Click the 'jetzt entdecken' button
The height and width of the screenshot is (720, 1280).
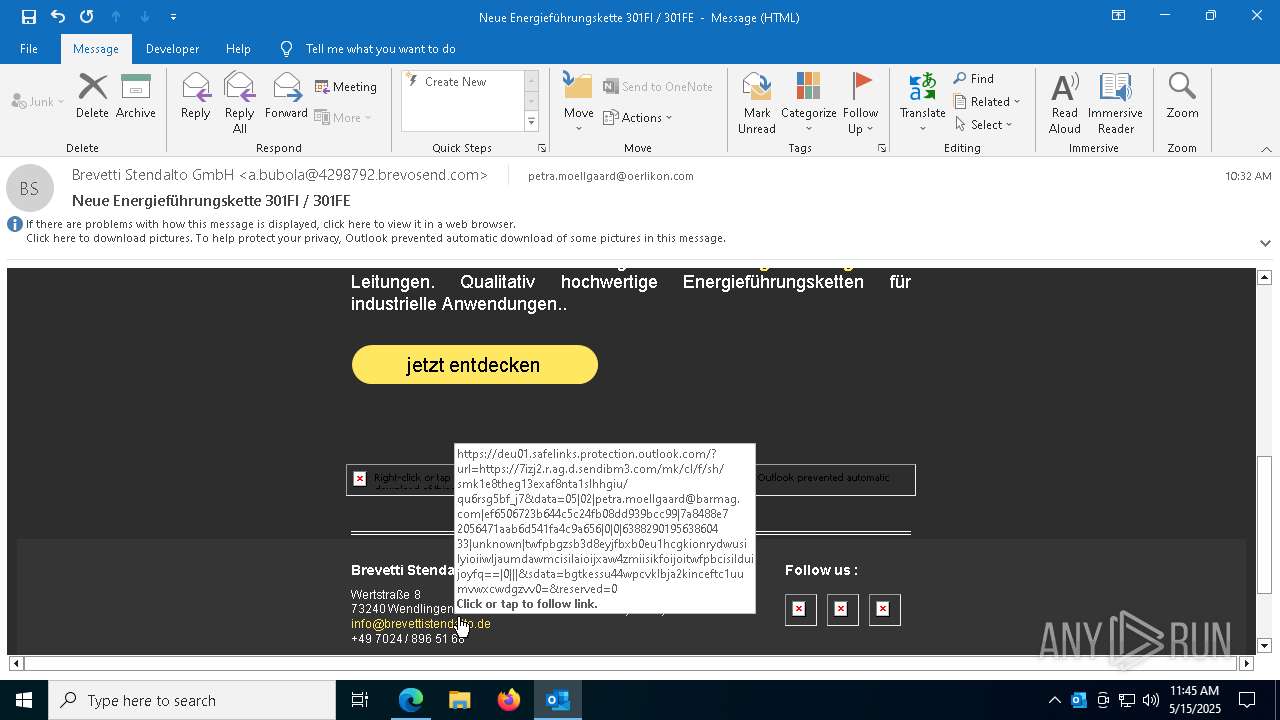pos(474,365)
